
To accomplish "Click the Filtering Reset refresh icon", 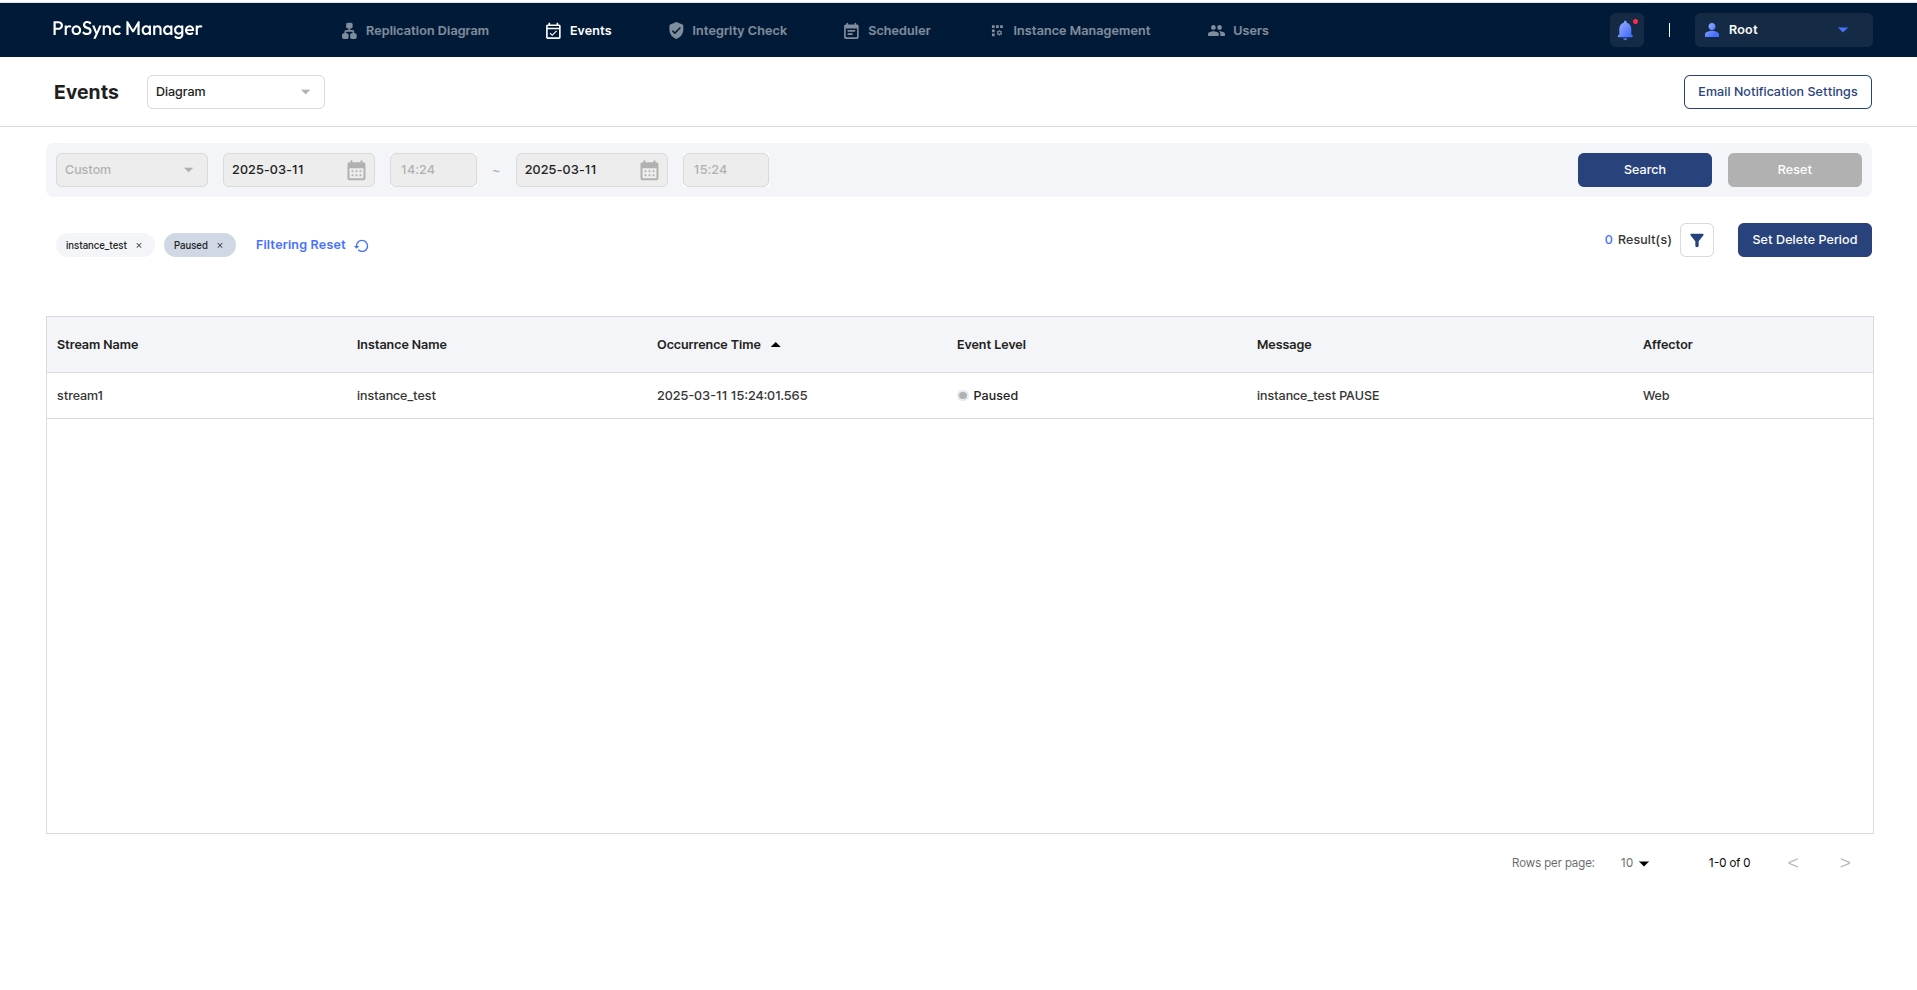I will click(362, 246).
